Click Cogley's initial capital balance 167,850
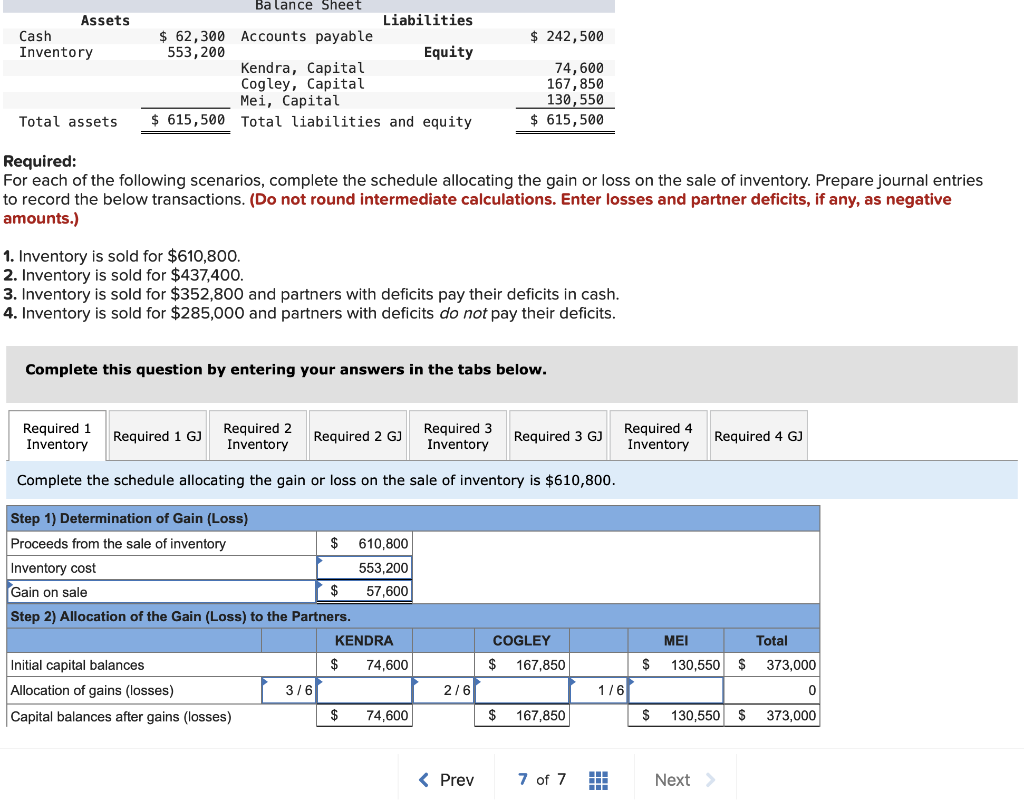Viewport: 1024px width, 810px height. [x=522, y=665]
